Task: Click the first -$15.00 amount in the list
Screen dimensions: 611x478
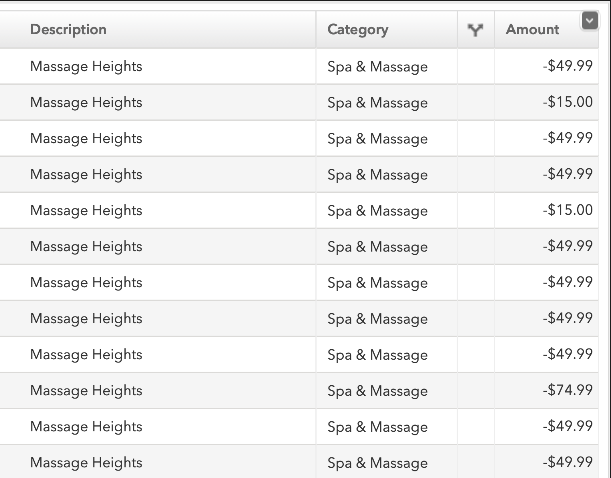Action: 567,103
